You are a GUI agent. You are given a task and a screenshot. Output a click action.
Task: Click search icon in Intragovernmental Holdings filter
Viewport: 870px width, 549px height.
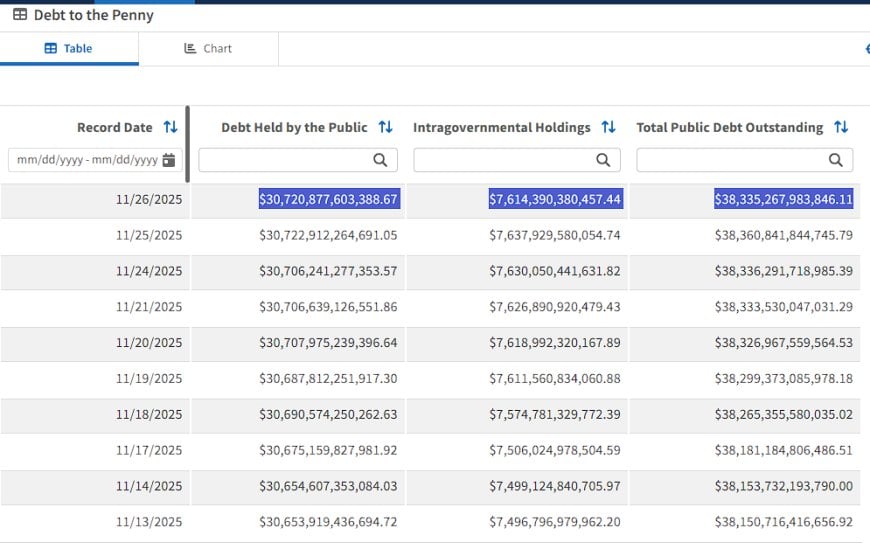click(603, 160)
